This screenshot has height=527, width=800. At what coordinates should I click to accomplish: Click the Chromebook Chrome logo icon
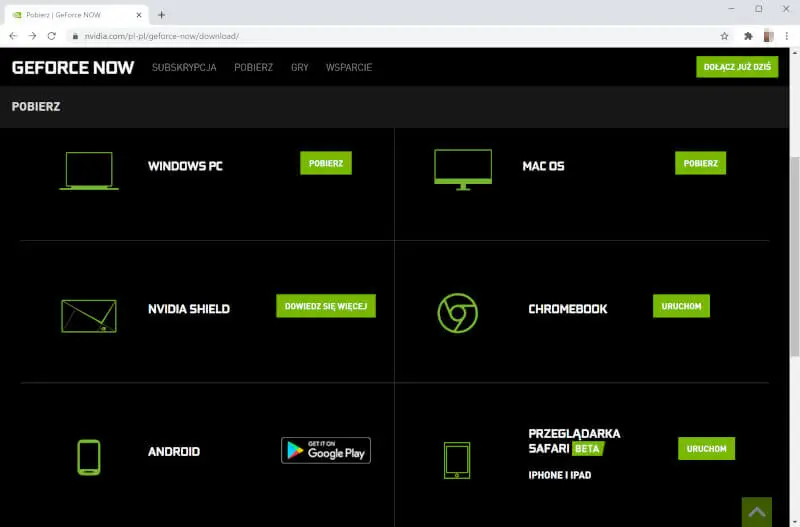458,313
